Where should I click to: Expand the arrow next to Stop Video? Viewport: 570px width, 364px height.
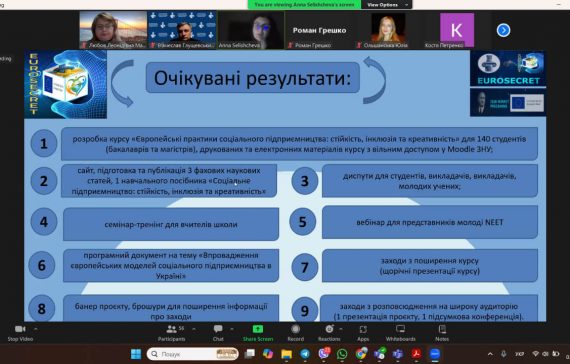36,329
